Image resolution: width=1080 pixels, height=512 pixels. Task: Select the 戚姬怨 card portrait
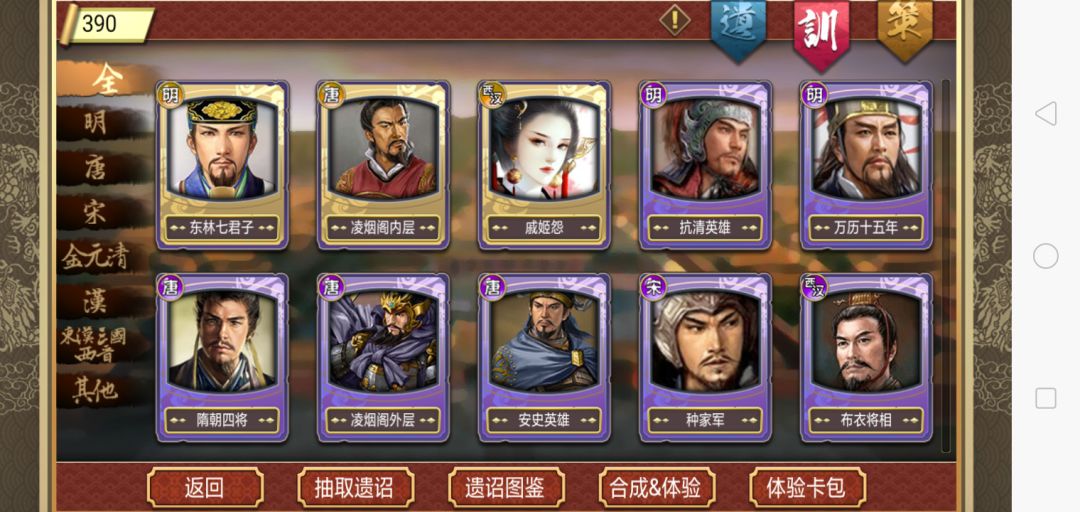coord(544,150)
